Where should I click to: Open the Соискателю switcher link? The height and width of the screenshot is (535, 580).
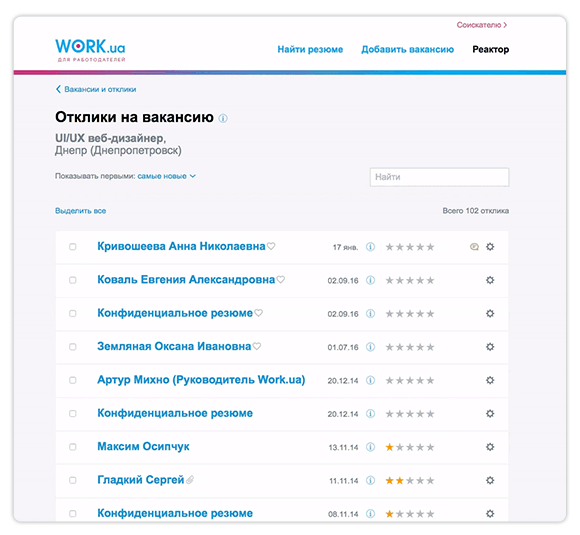482,25
